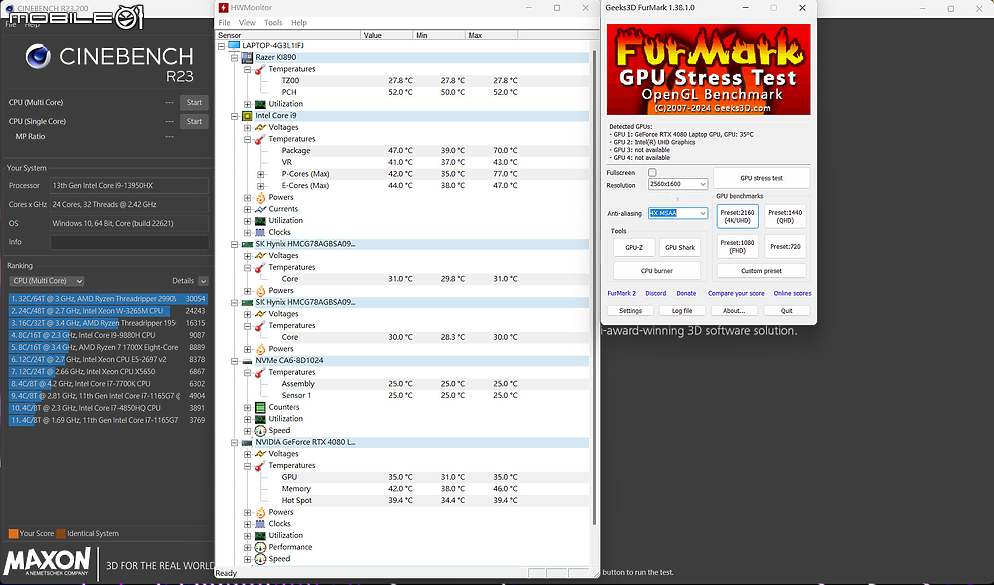Click the Razer KI890 motherboard icon

247,58
